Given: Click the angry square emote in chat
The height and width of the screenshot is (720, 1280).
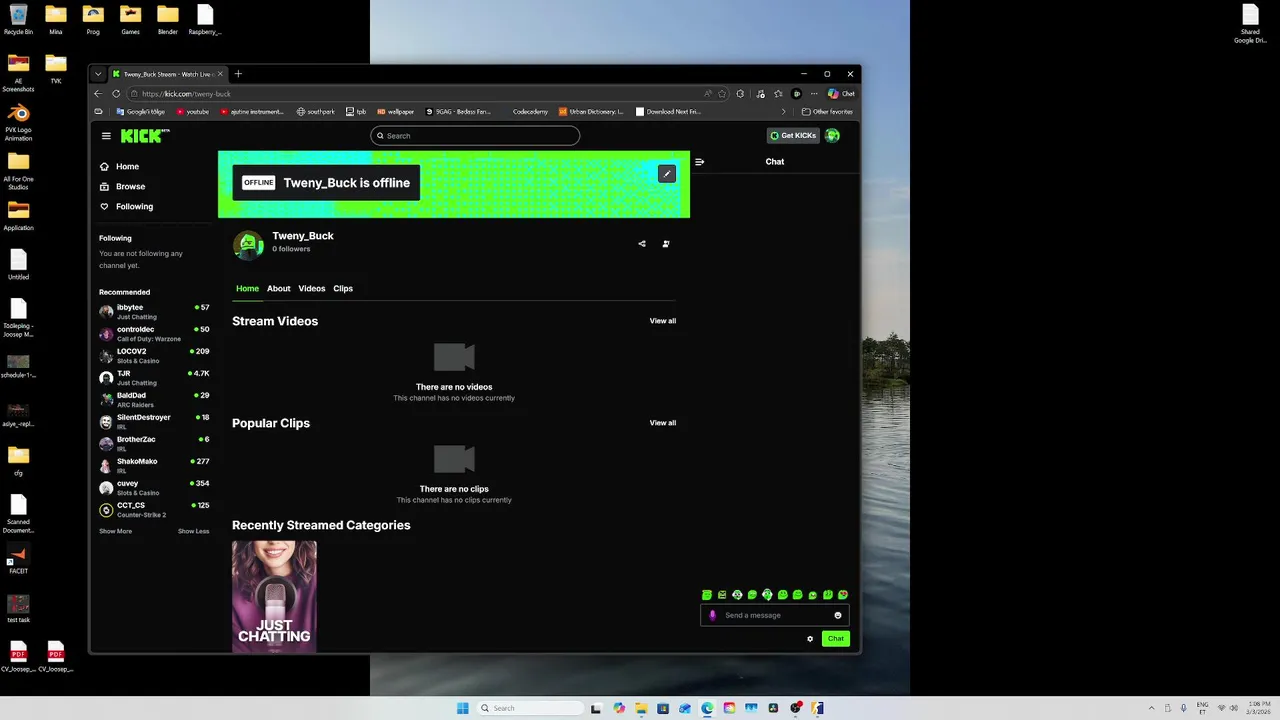Looking at the screenshot, I should (x=722, y=595).
